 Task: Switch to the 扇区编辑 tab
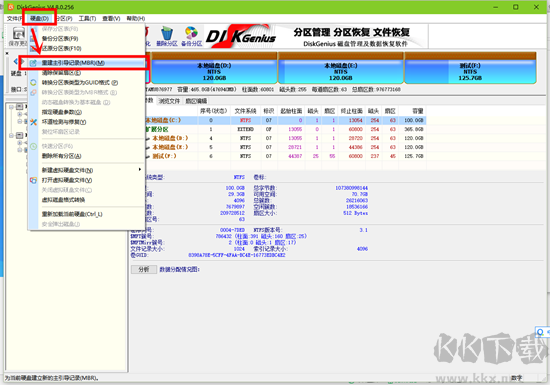point(196,101)
